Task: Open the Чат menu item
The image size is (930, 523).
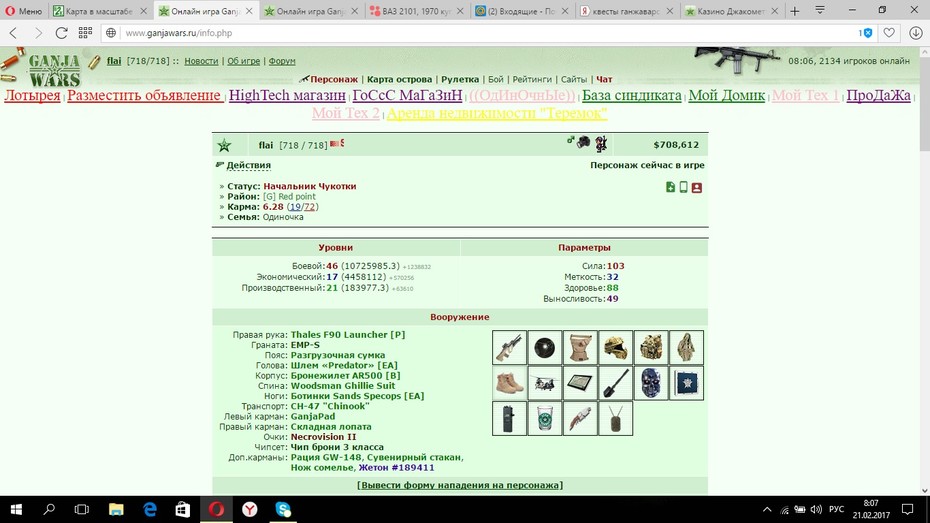Action: pyautogui.click(x=604, y=79)
